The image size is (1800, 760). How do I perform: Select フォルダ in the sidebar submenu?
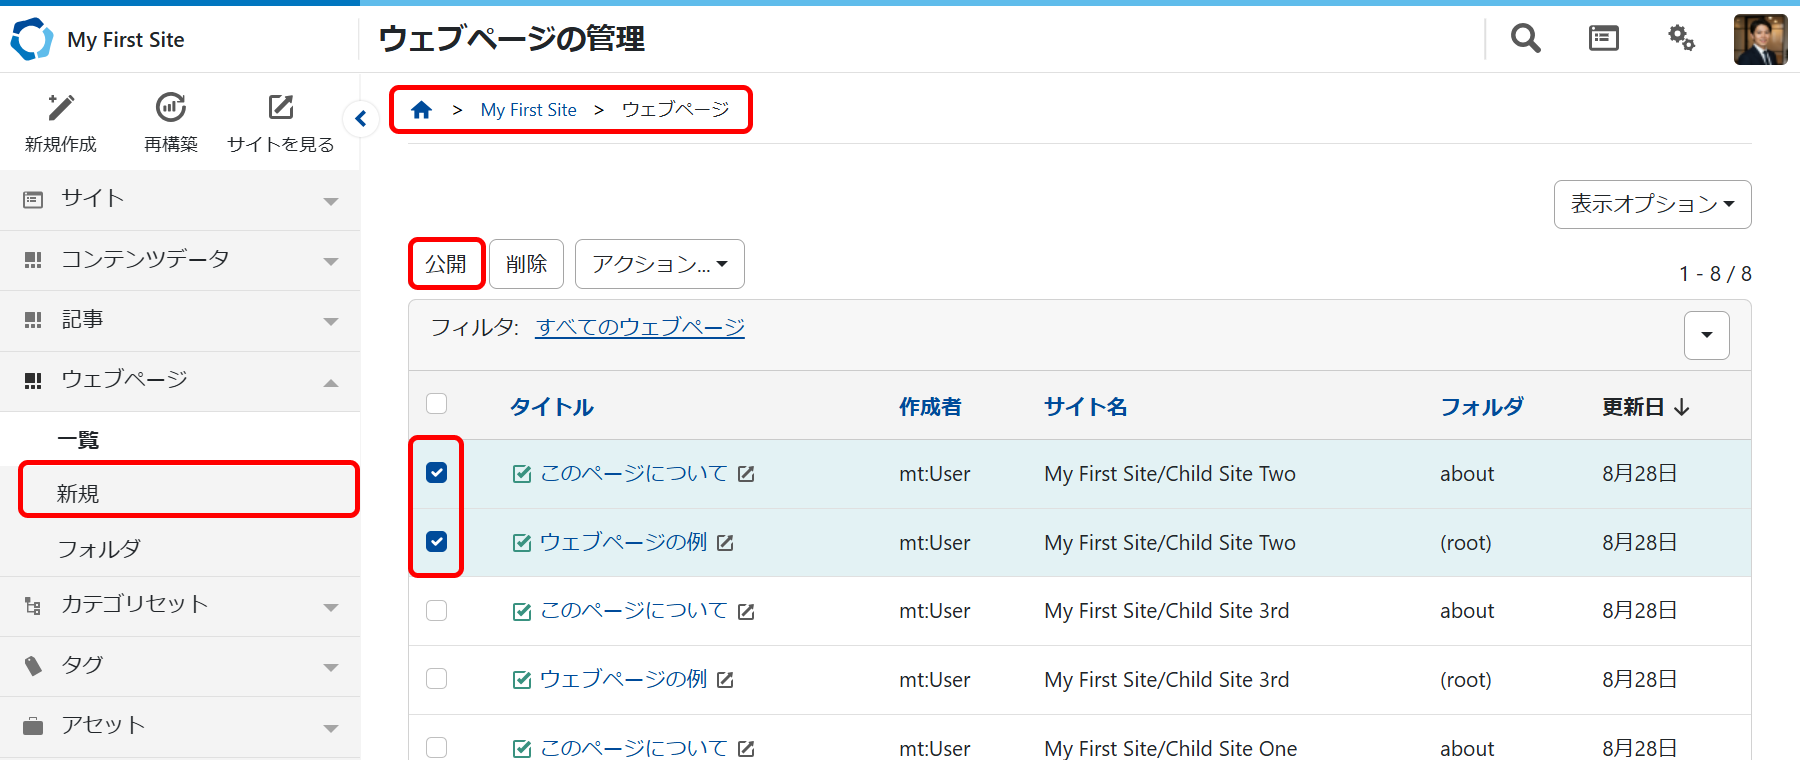pyautogui.click(x=99, y=549)
